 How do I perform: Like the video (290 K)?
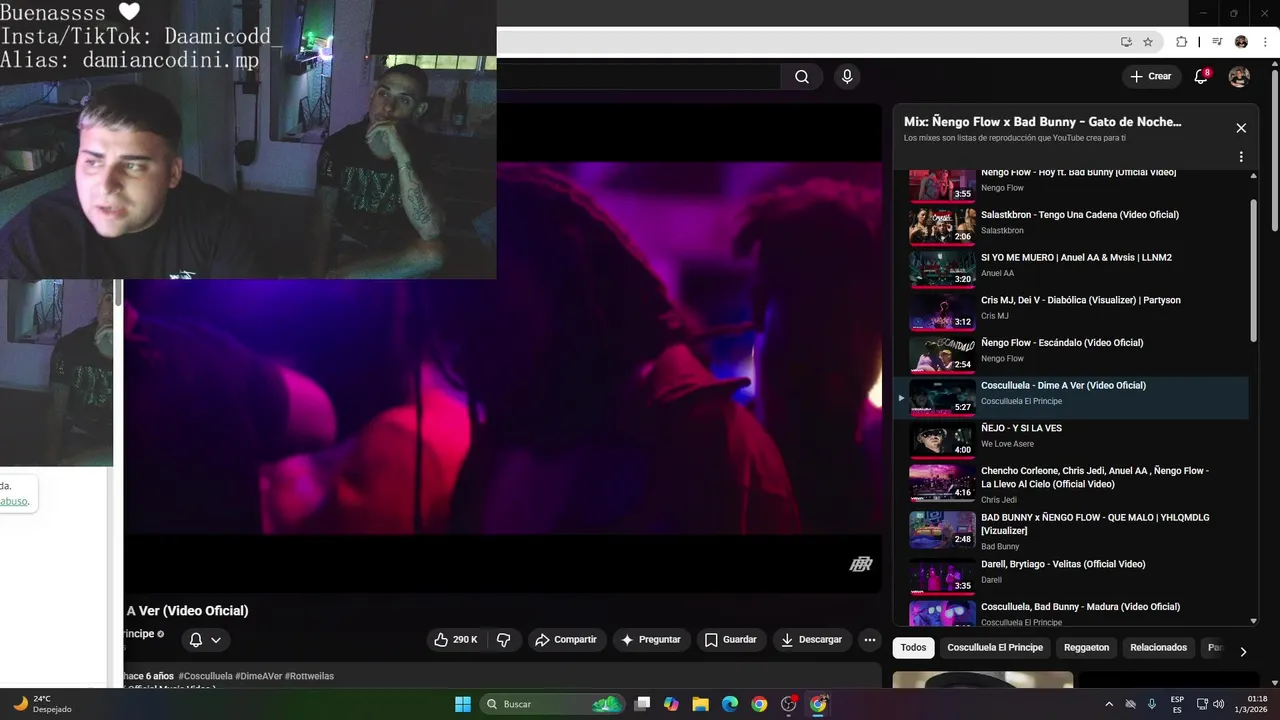coord(455,640)
